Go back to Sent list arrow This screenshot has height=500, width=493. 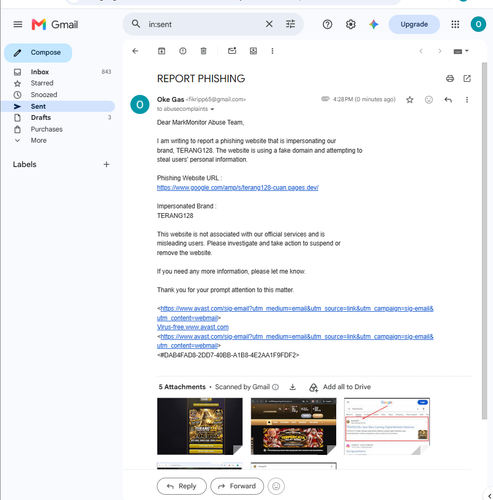pos(135,51)
